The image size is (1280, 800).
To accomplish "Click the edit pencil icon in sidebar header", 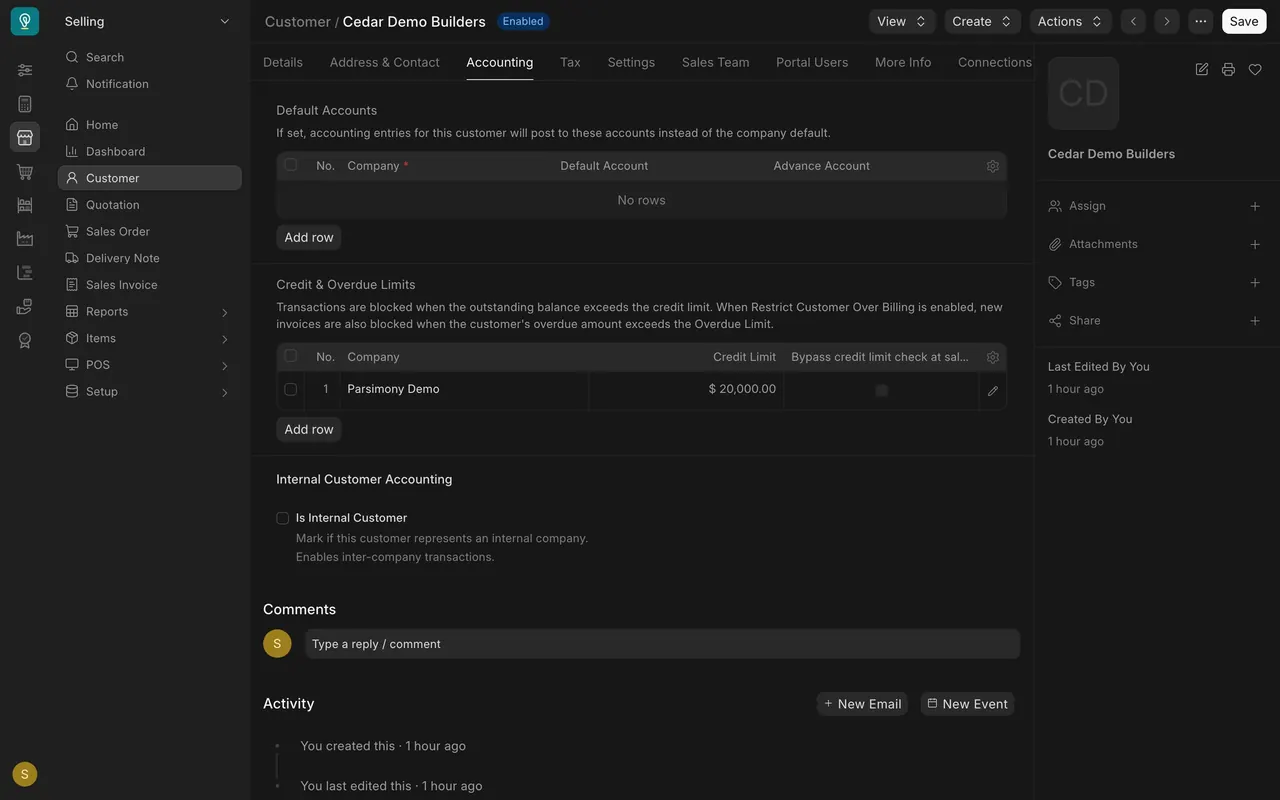I will point(1202,69).
